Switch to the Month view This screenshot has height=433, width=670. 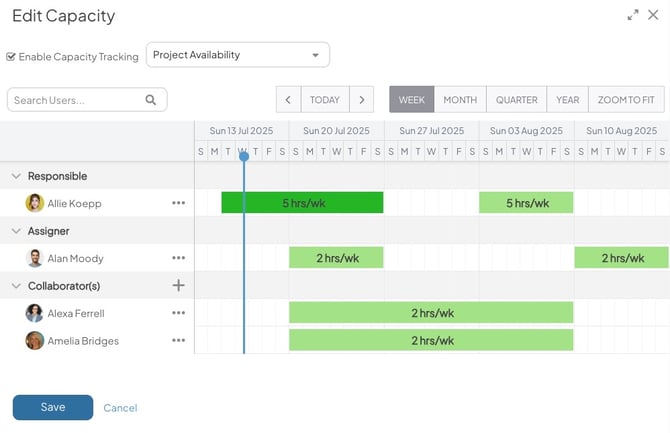pyautogui.click(x=460, y=100)
